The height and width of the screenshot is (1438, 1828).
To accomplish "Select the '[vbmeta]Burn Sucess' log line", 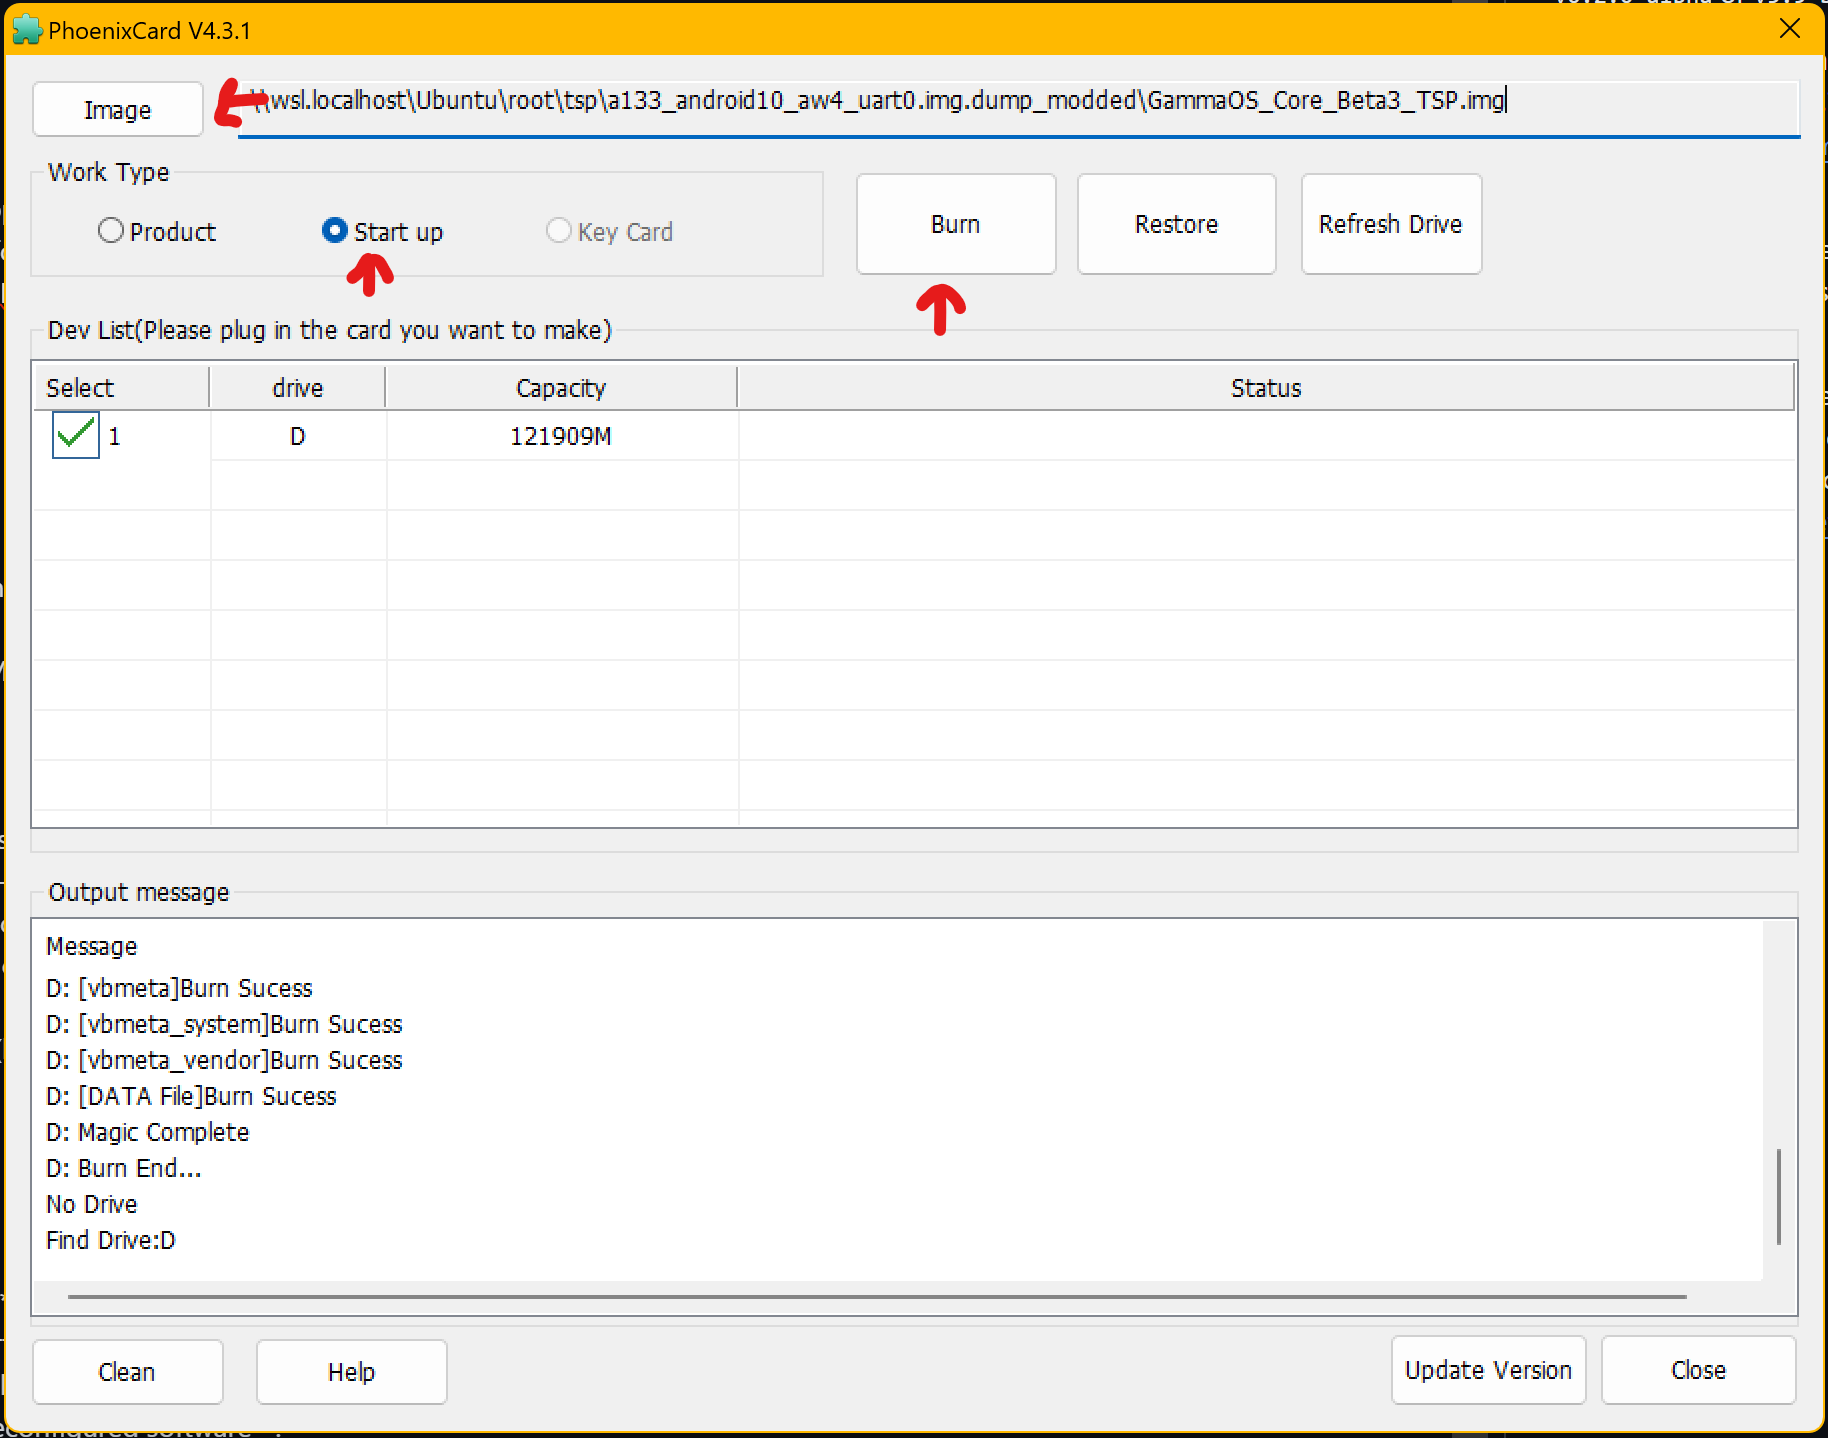I will 179,988.
